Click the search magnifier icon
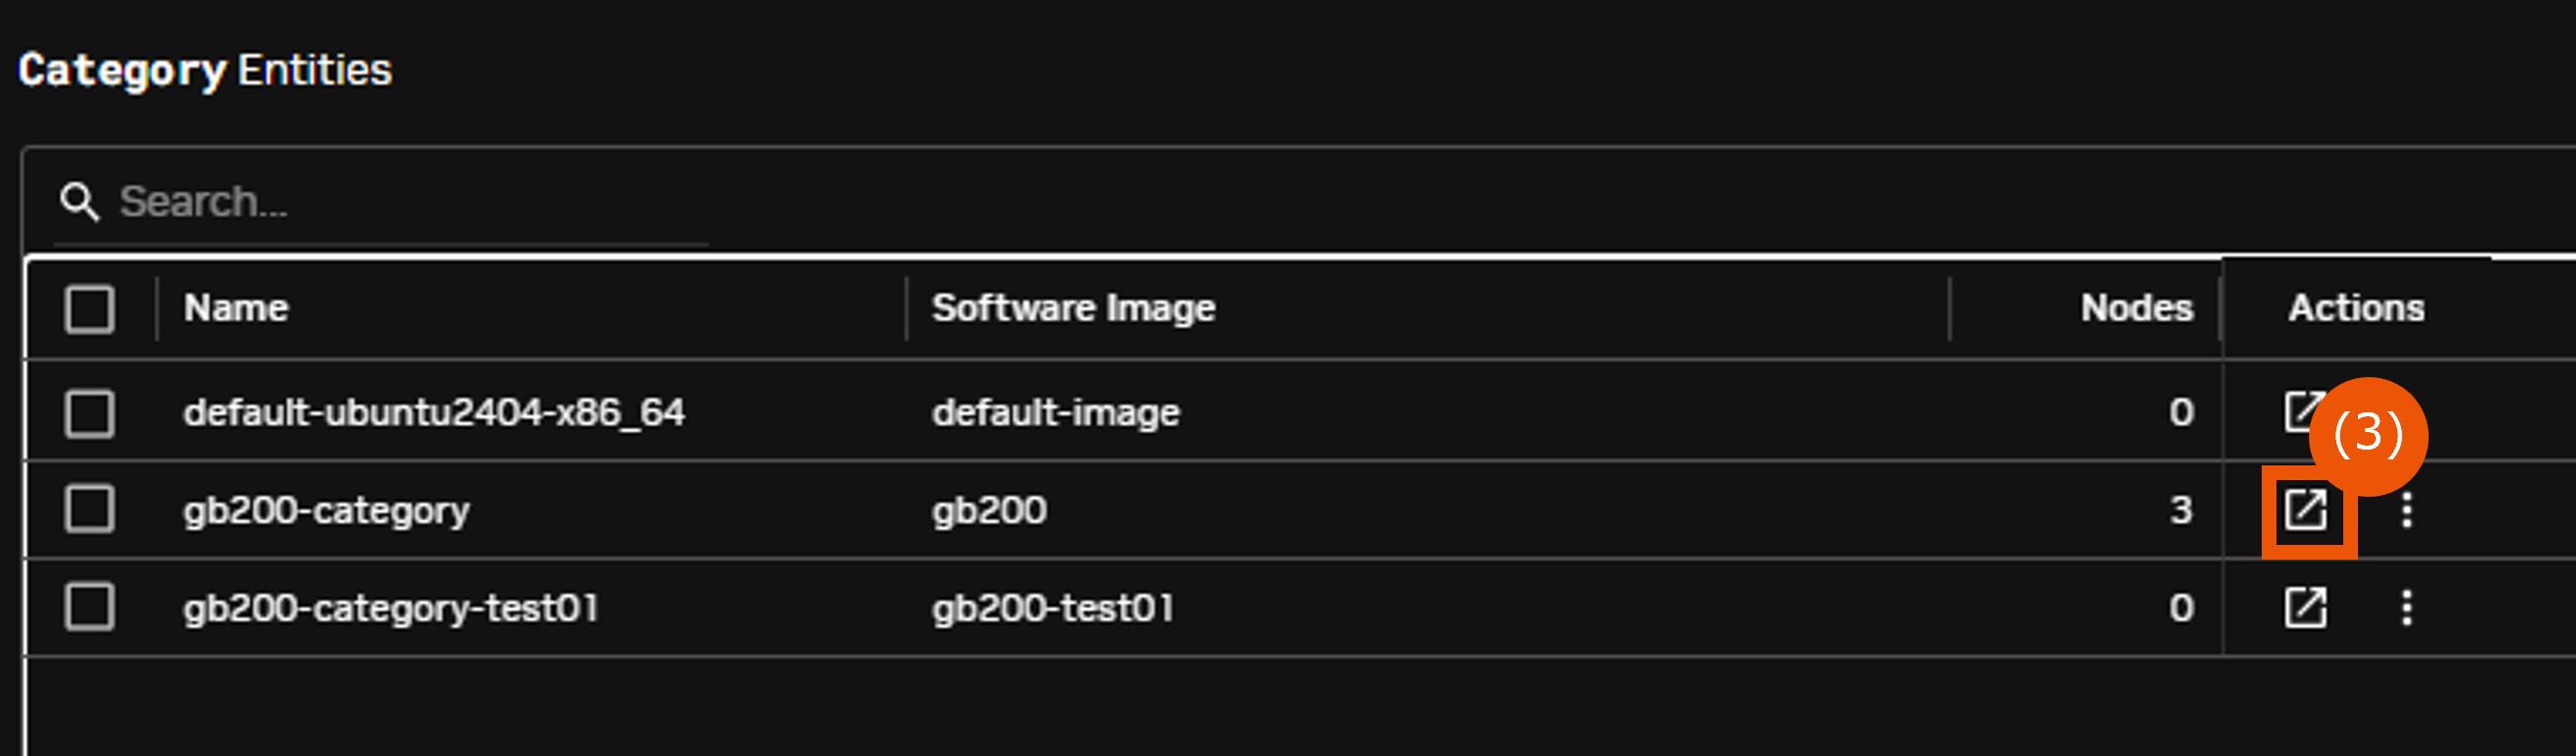Screen dimensions: 2576x756 tap(80, 202)
